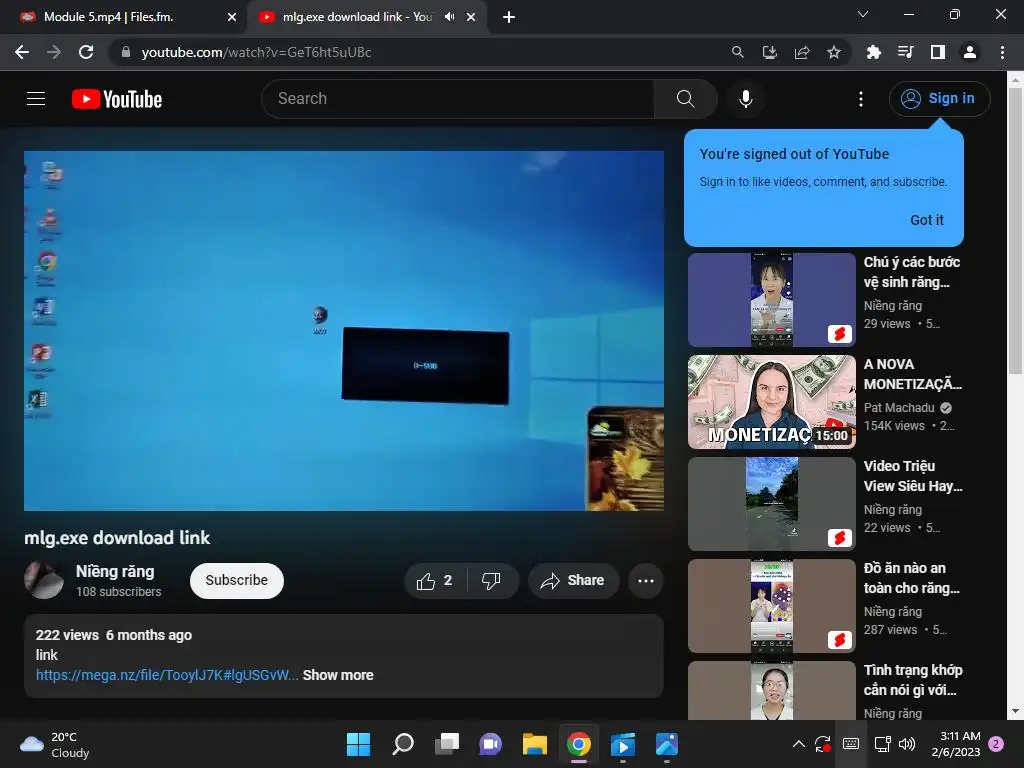
Task: Open the YouTube hamburger guide menu
Action: pos(36,99)
